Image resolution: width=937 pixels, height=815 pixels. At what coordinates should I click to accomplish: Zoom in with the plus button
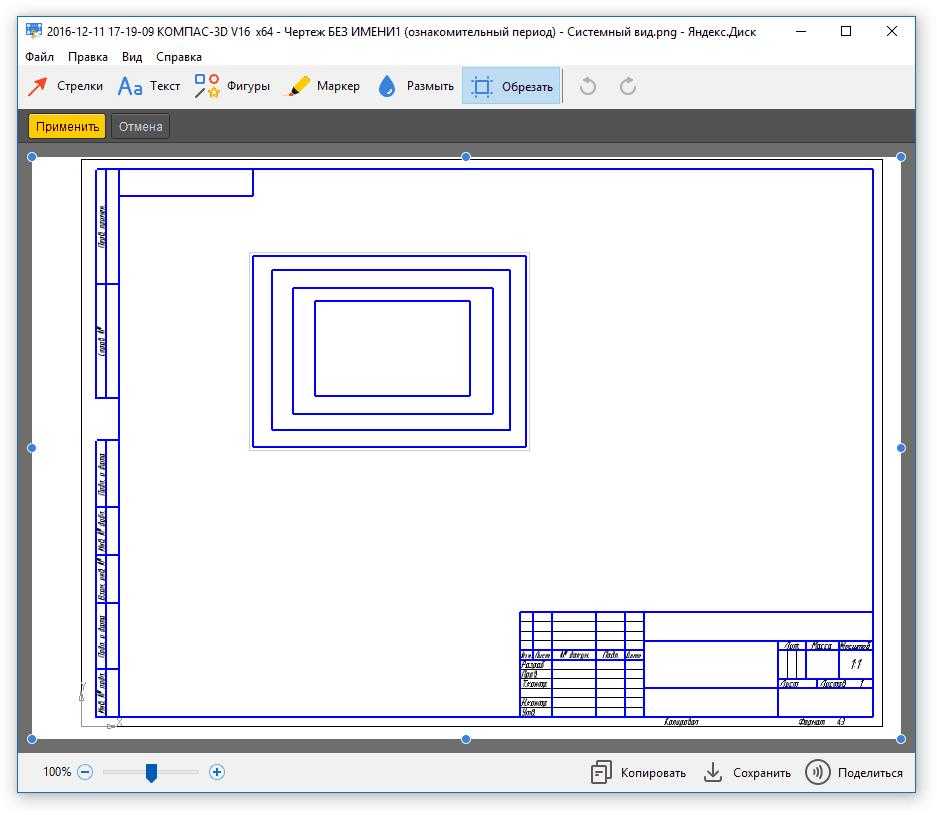tap(217, 772)
